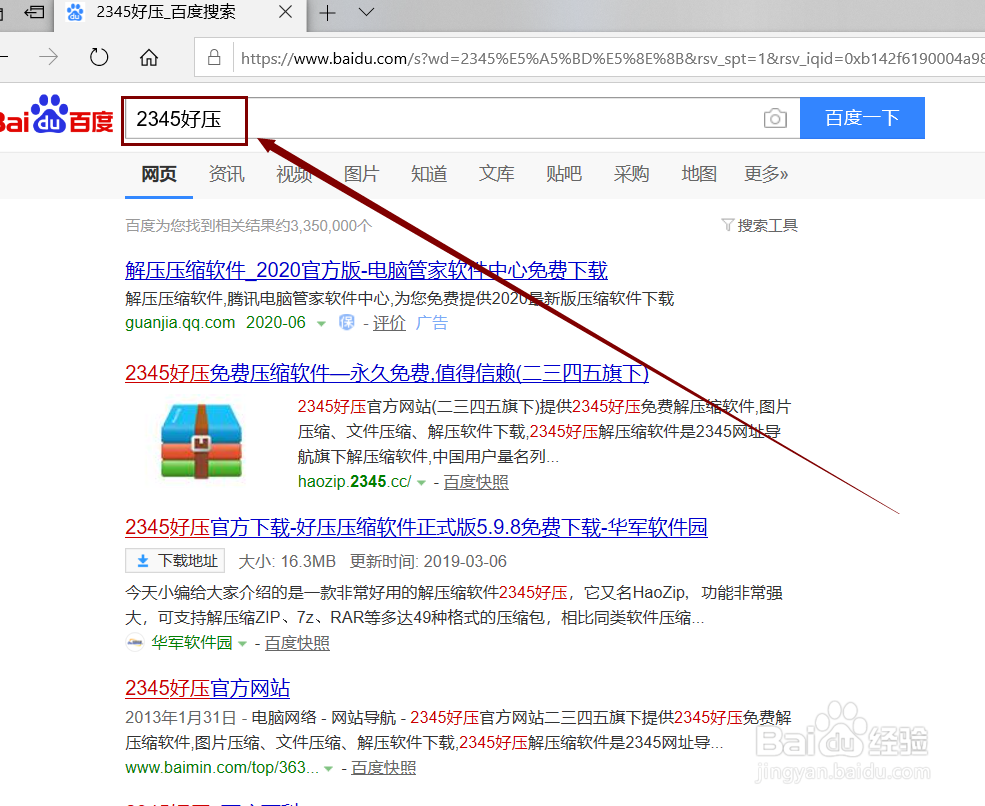
Task: Click the forward navigation arrow
Action: pos(47,58)
